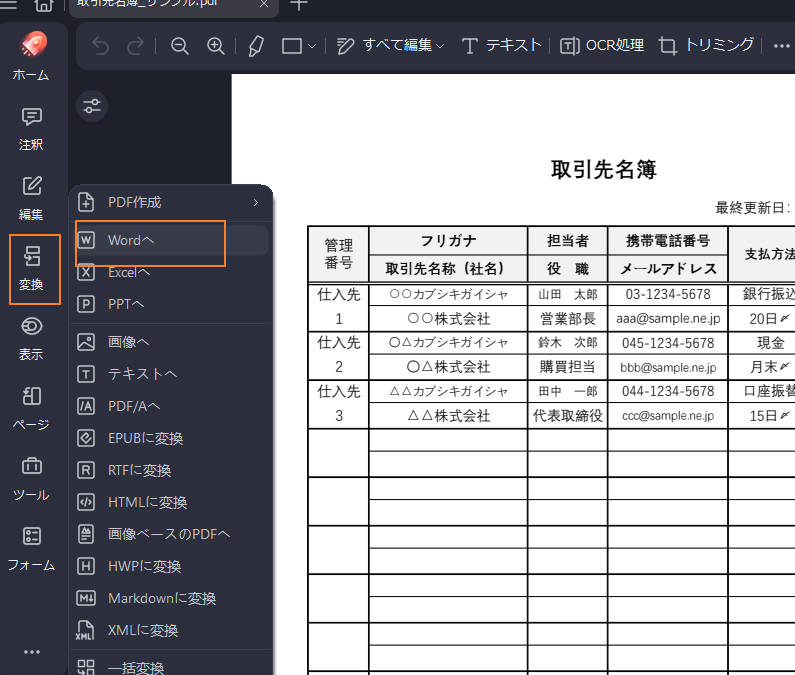Click the 鈴木 次郎 name cell

click(x=567, y=342)
